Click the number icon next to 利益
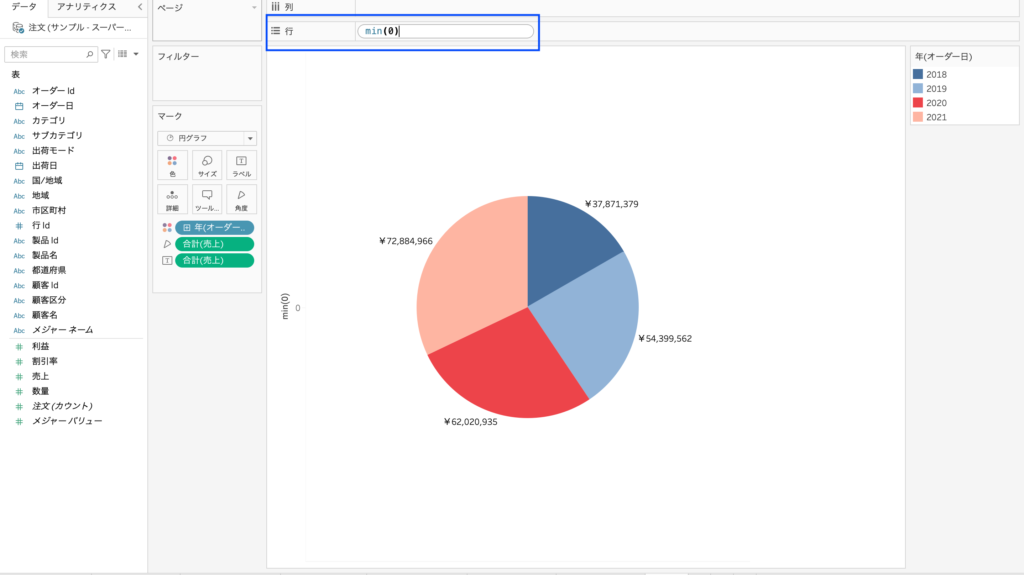Screen dimensions: 1024x575 (19, 346)
